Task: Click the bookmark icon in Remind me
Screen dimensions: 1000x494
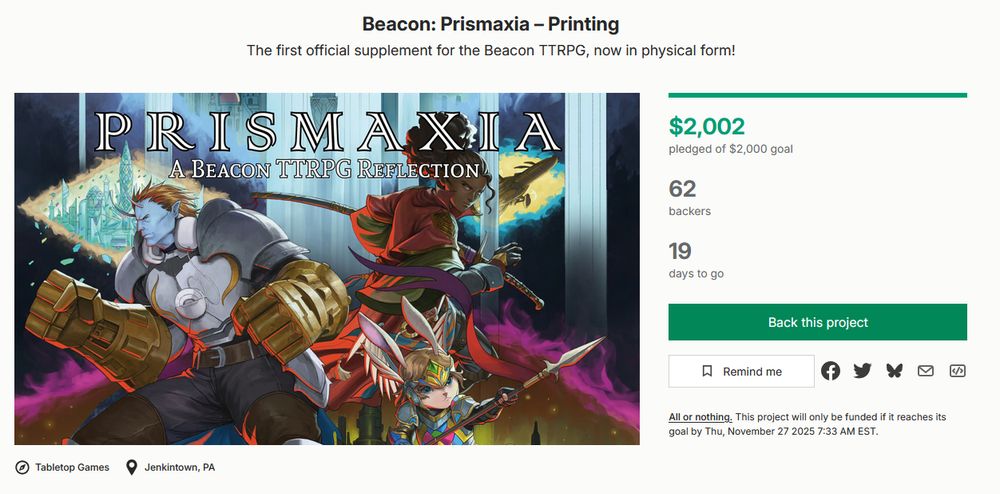Action: [707, 371]
